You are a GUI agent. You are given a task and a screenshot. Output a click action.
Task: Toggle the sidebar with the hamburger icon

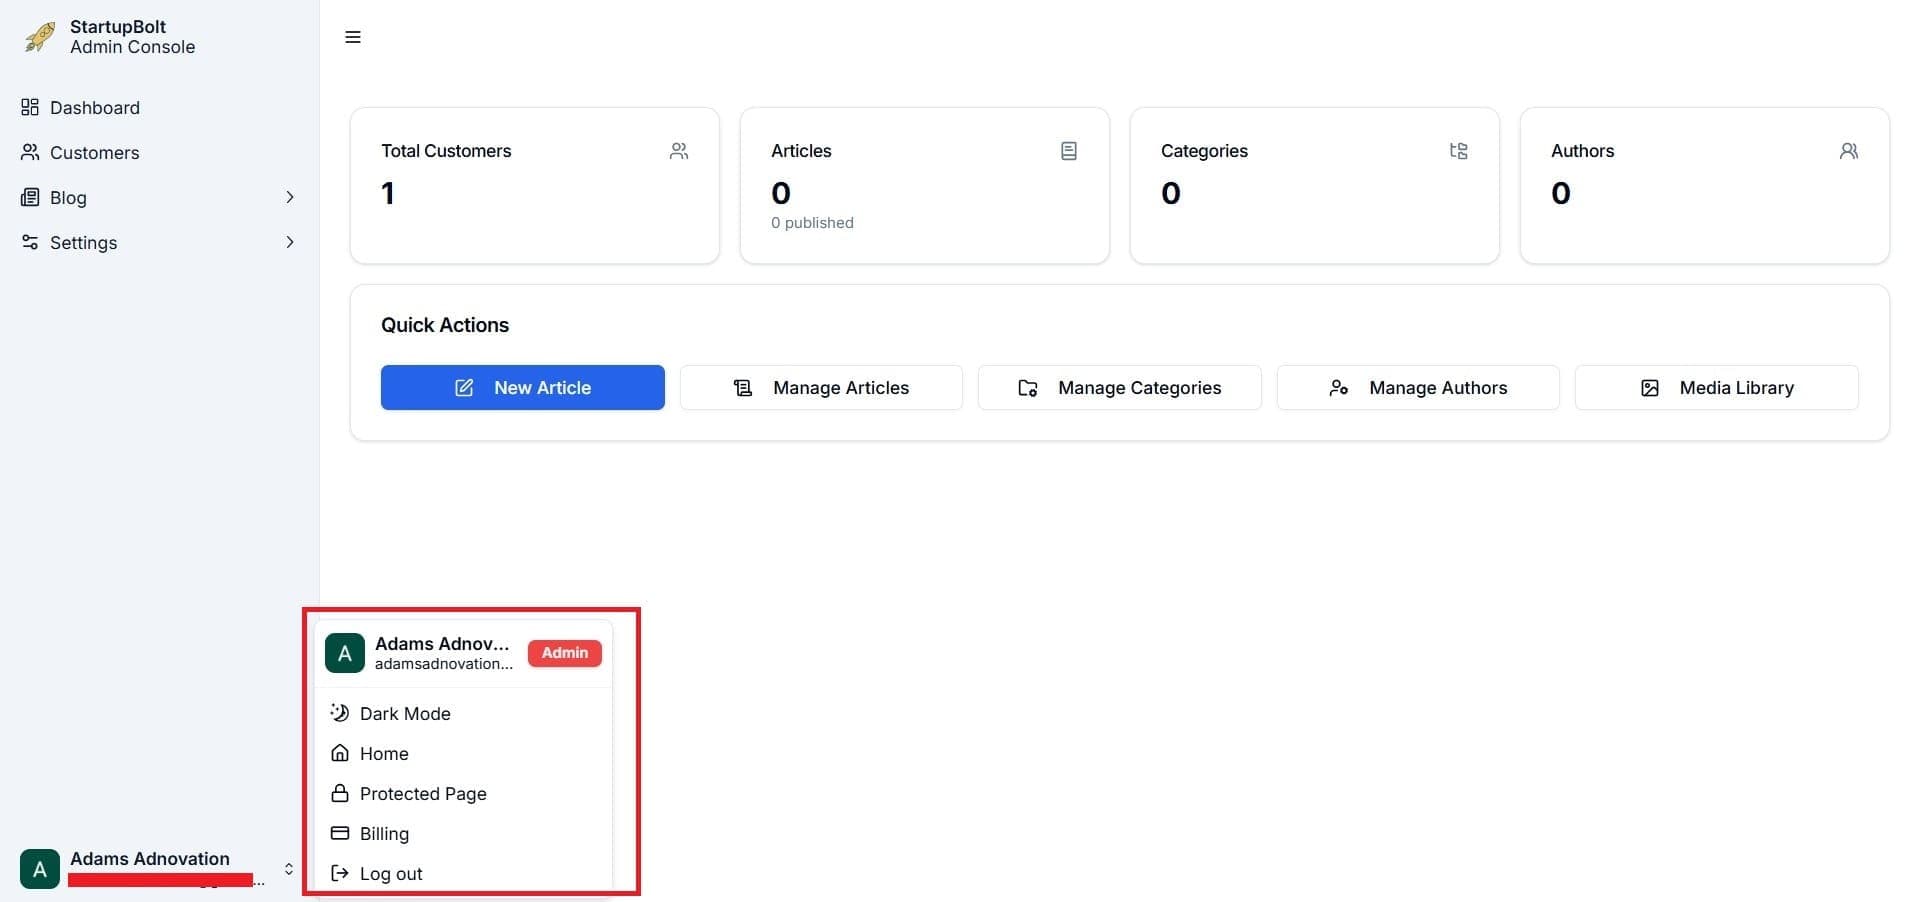353,37
